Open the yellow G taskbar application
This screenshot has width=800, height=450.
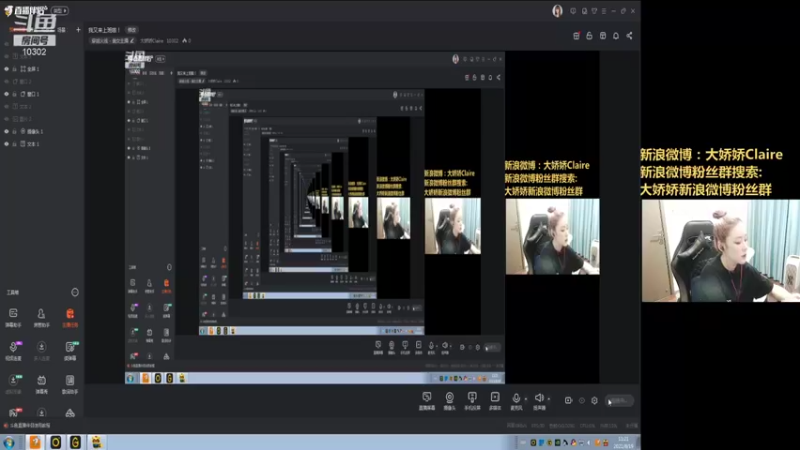click(76, 442)
